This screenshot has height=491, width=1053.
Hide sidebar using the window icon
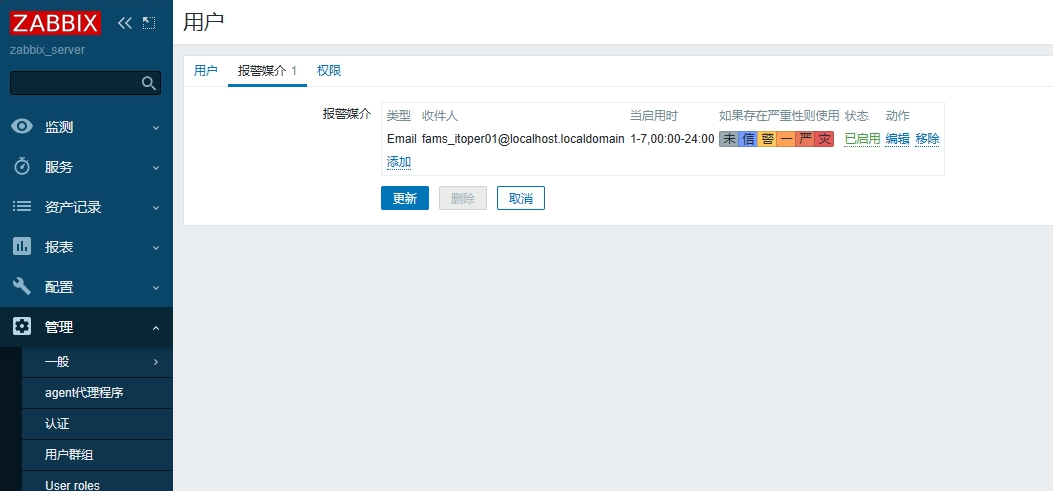click(x=149, y=23)
